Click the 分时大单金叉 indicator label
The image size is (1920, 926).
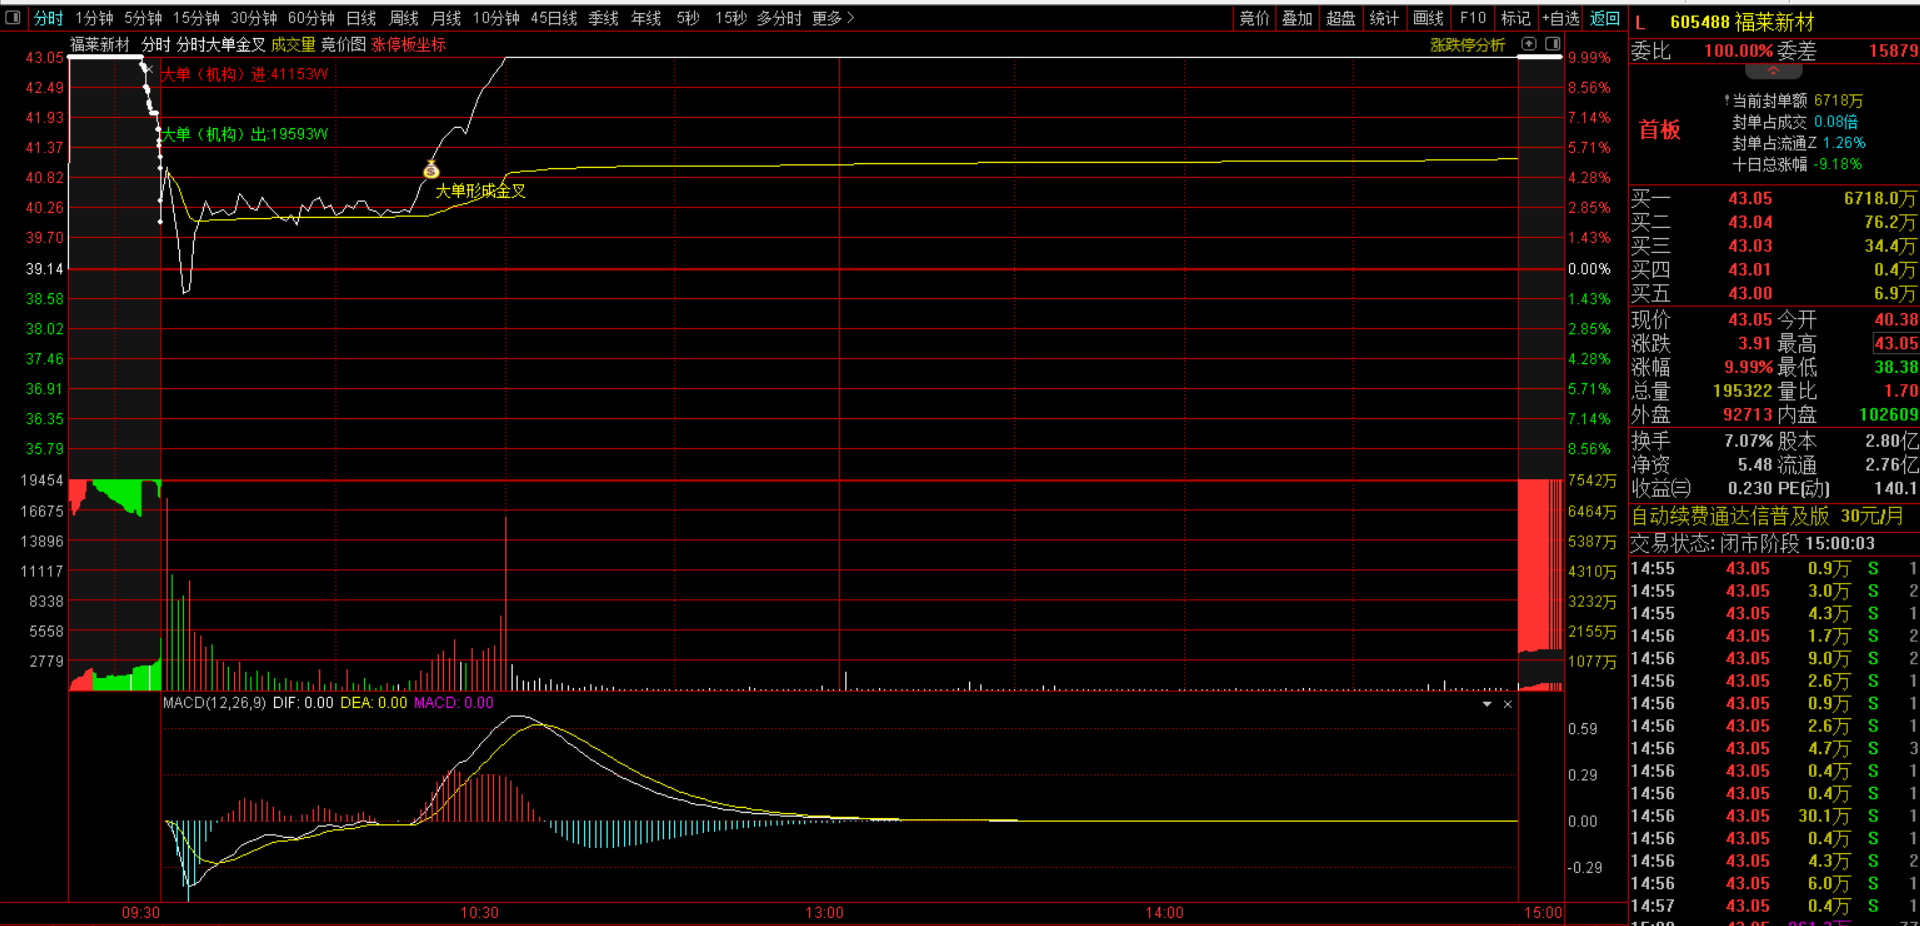coord(221,45)
